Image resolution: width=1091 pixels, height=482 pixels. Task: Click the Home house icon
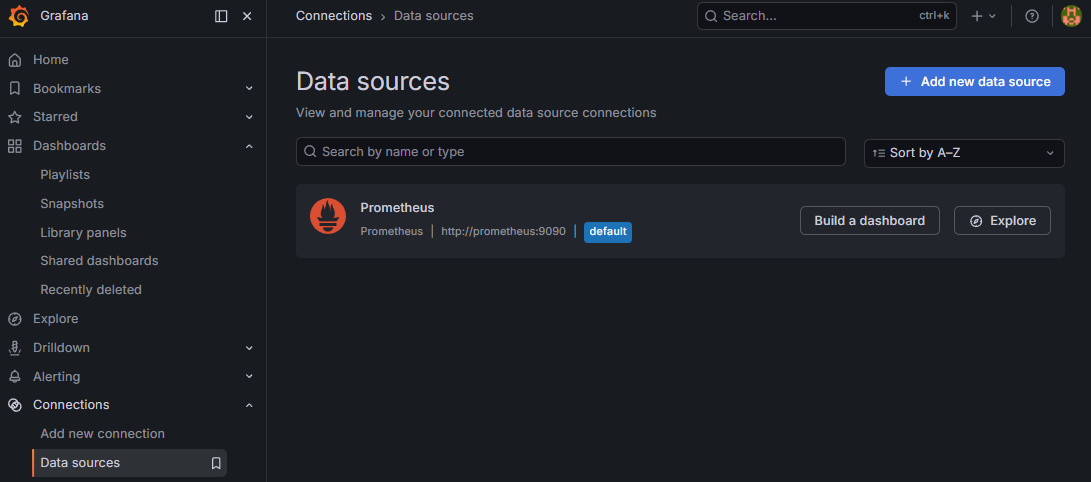point(15,60)
